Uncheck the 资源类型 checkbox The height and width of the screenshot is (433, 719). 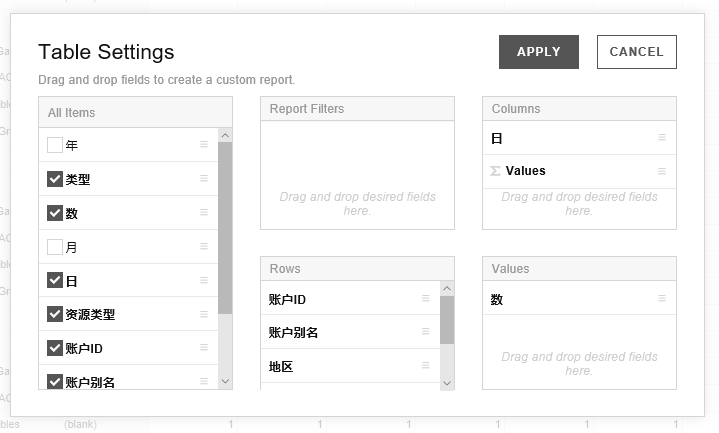[x=55, y=314]
